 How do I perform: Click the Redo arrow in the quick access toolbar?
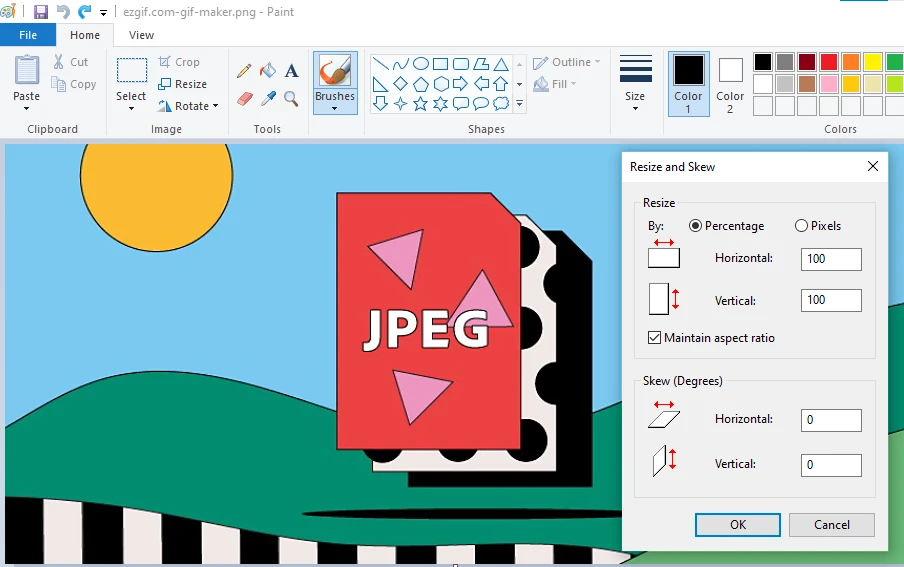[85, 12]
